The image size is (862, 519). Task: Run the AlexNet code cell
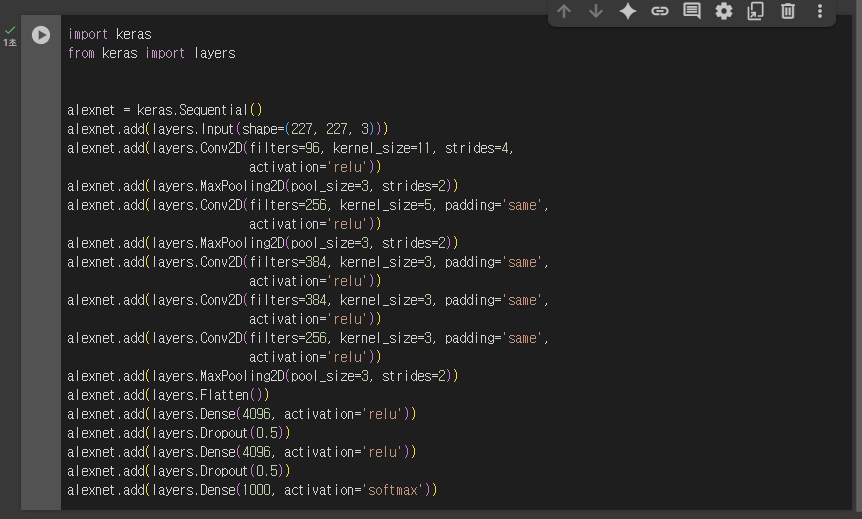(41, 35)
